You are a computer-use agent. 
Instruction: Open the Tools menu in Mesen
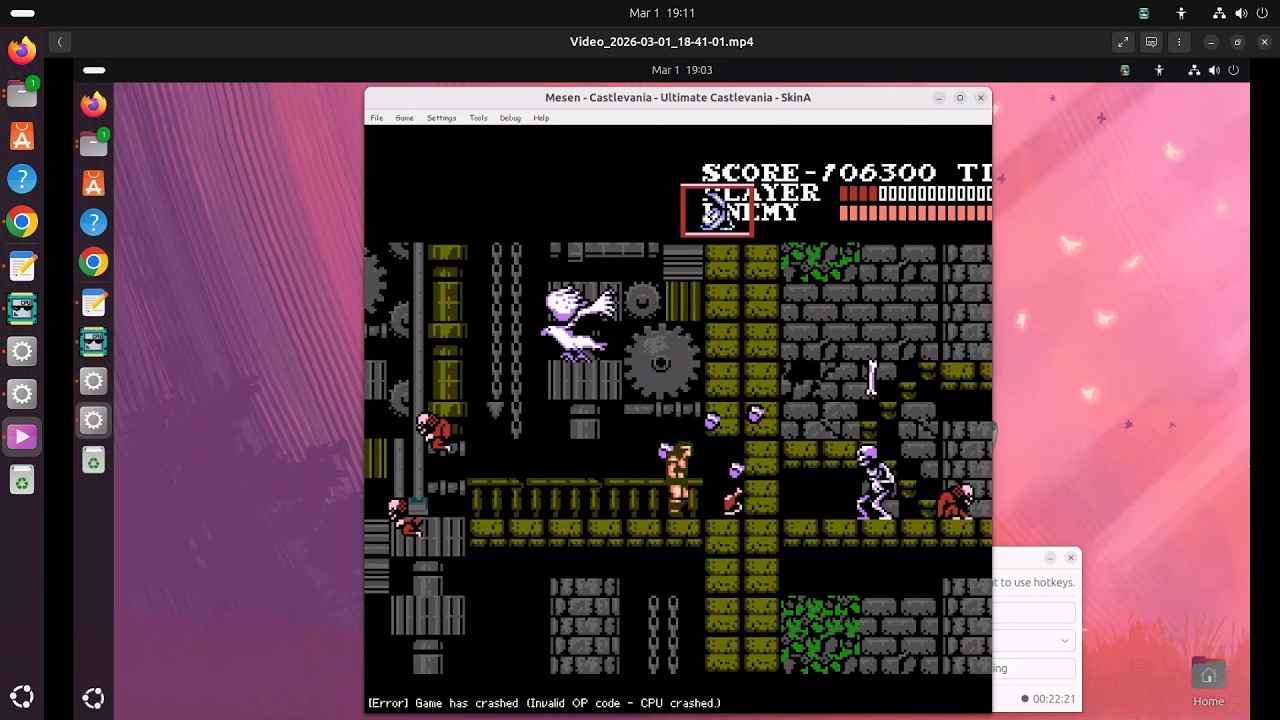click(478, 118)
